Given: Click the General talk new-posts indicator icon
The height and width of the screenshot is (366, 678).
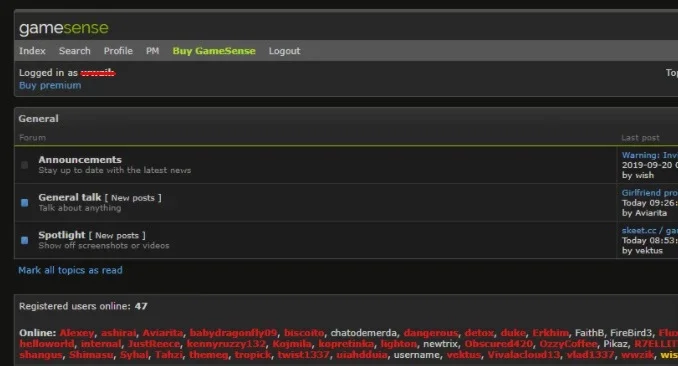Looking at the screenshot, I should click(25, 202).
